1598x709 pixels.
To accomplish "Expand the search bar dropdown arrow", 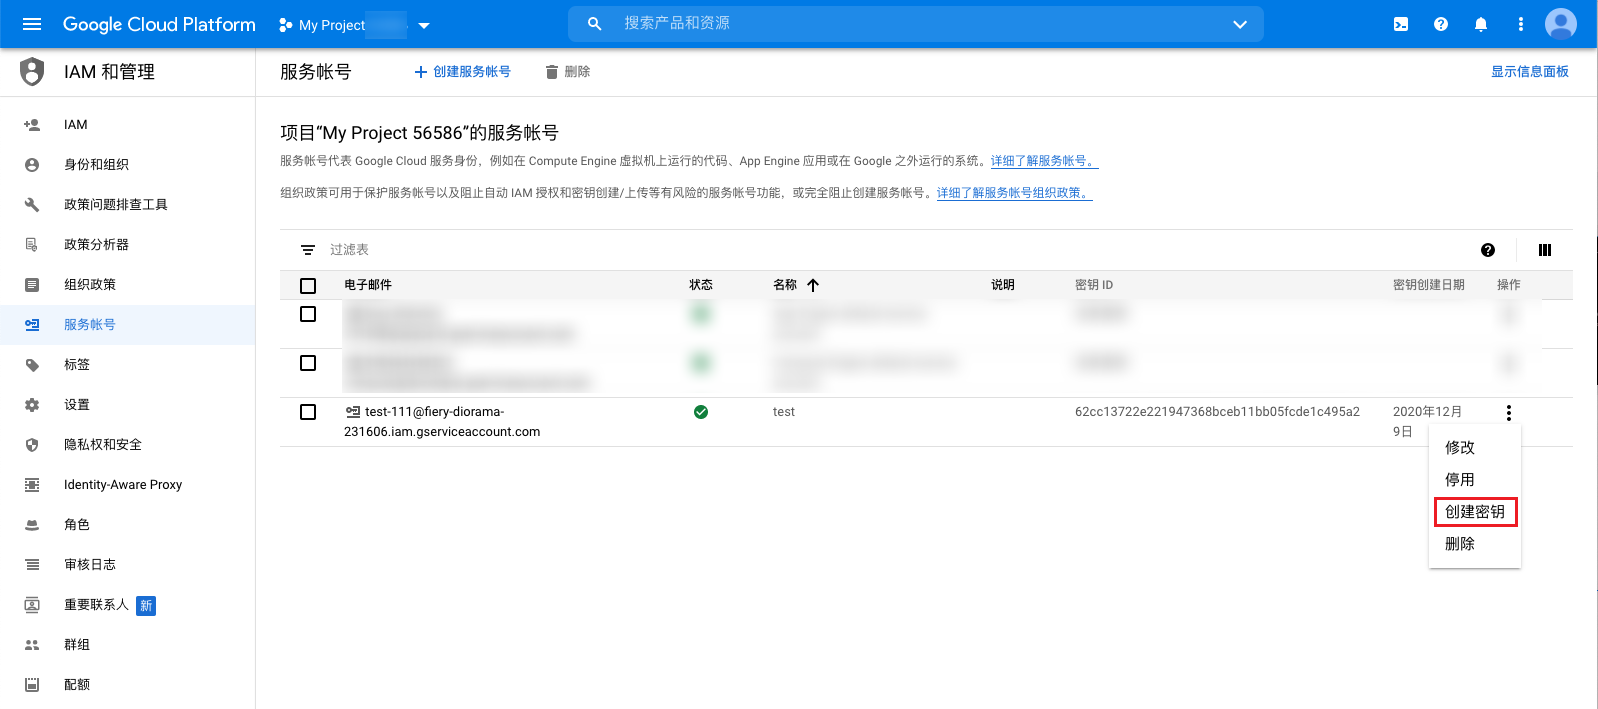I will [x=1240, y=24].
